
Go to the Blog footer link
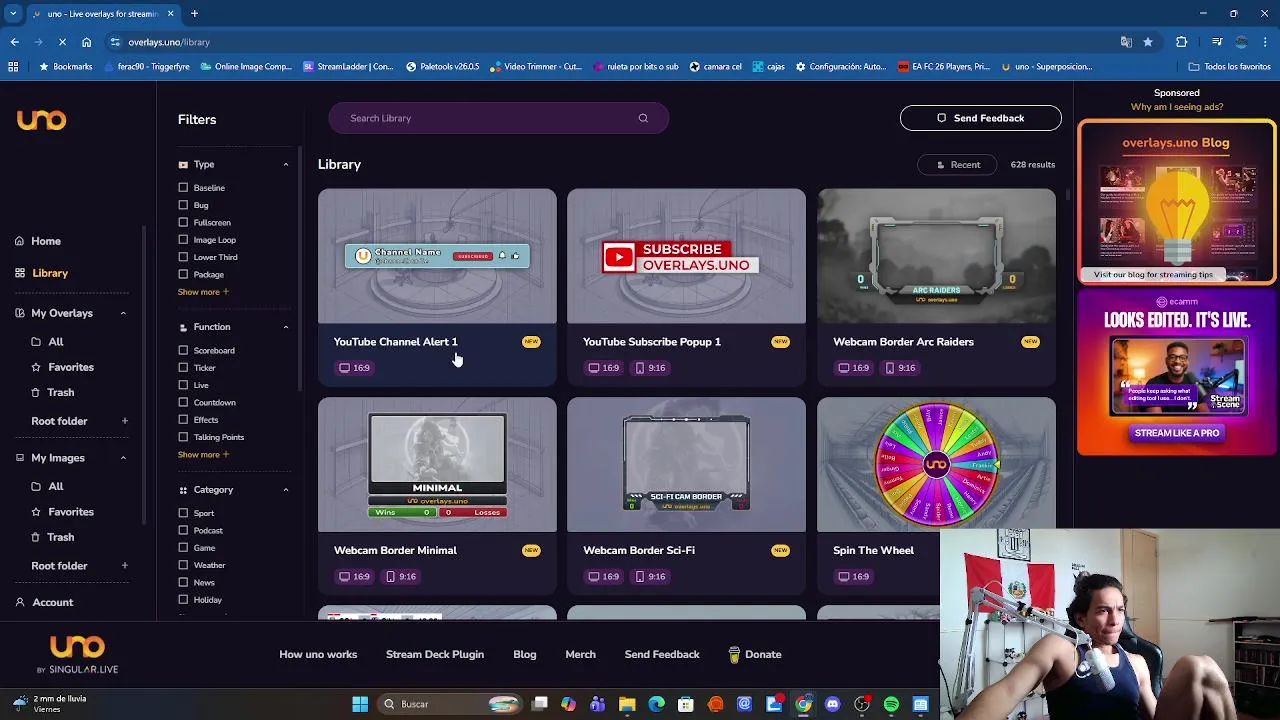coord(525,654)
